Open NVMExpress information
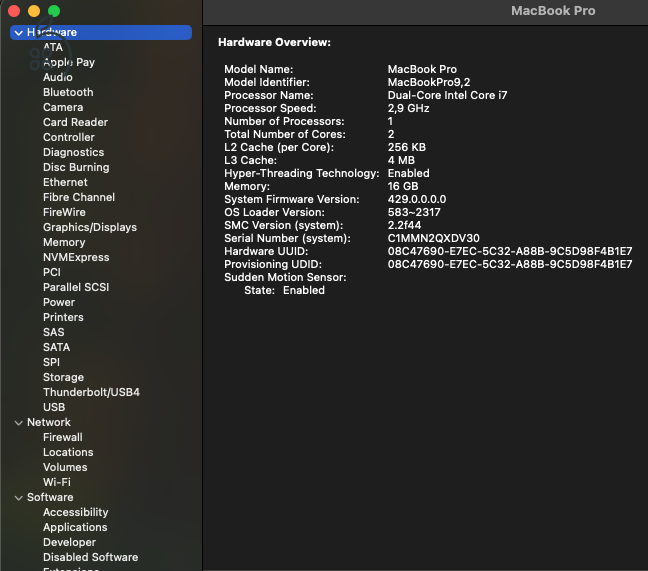 point(76,257)
